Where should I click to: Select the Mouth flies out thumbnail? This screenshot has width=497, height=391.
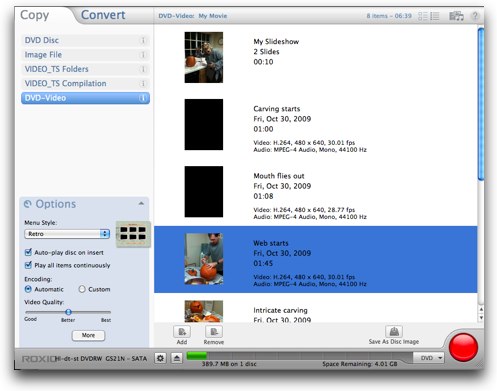(204, 192)
